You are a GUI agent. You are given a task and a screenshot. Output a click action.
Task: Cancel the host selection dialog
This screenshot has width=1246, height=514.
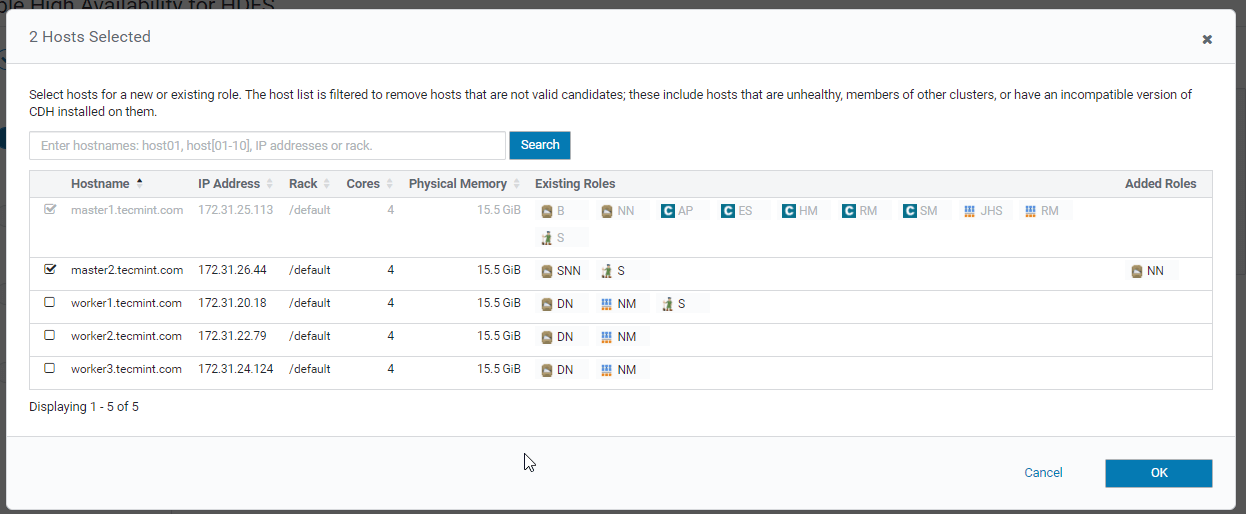(1043, 473)
